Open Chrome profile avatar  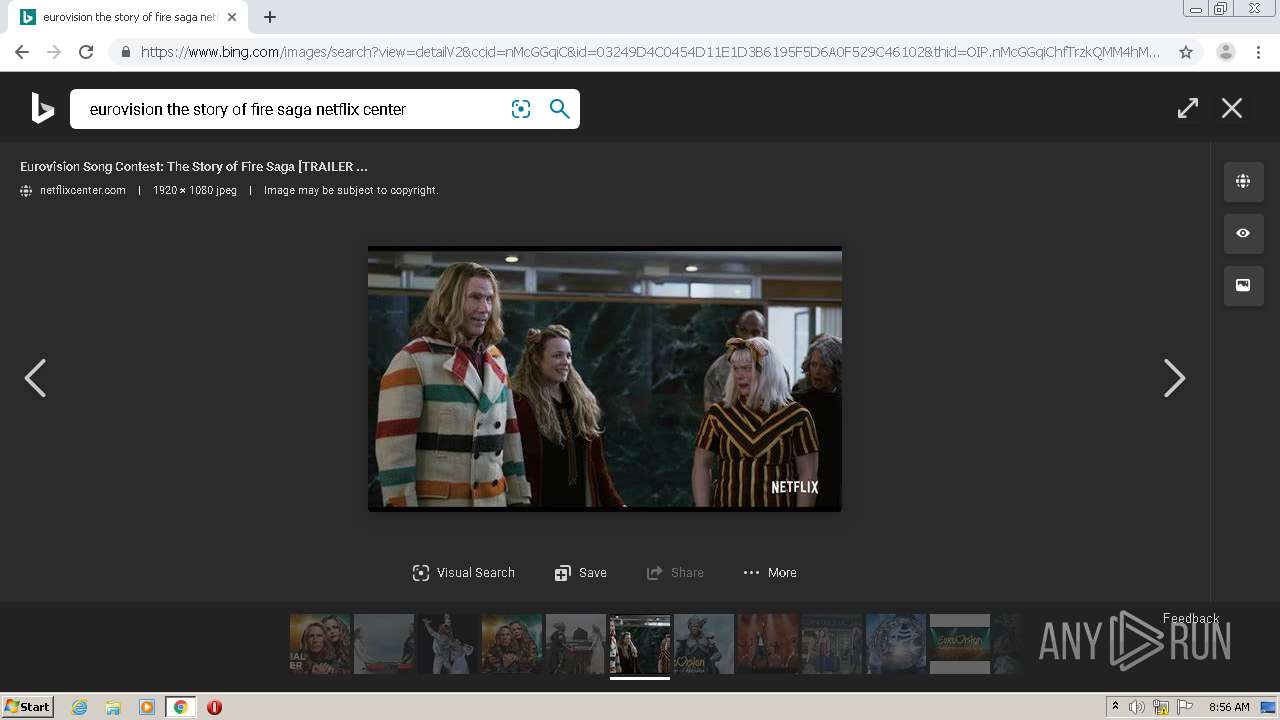tap(1226, 52)
